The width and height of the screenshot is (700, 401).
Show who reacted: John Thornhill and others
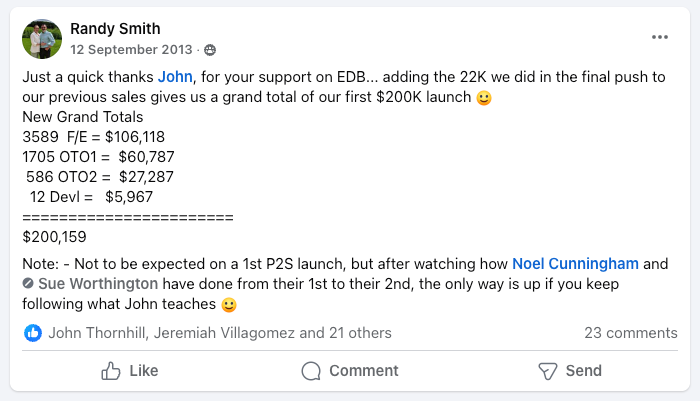220,333
